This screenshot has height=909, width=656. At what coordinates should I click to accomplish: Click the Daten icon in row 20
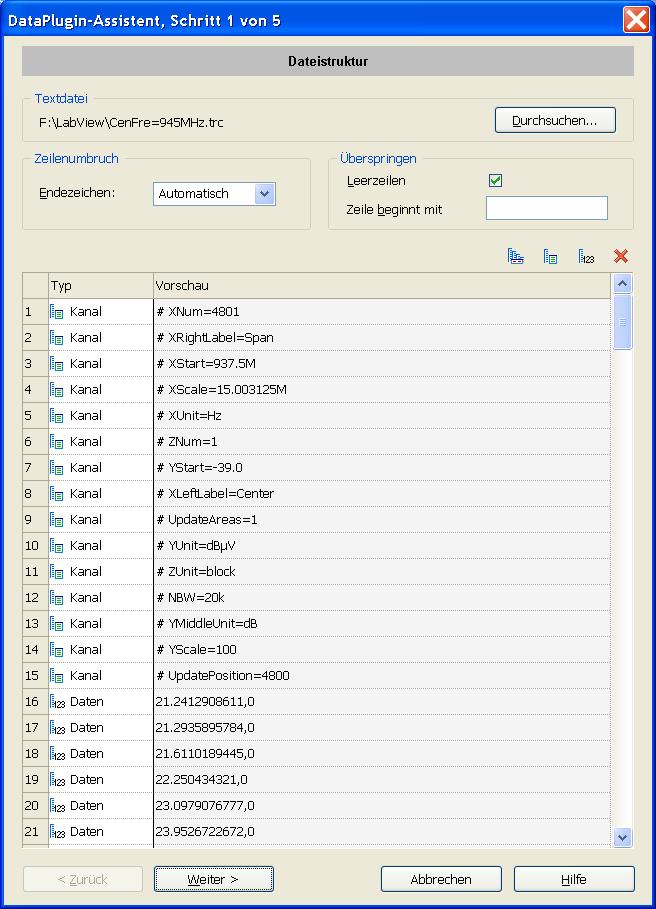[x=57, y=806]
